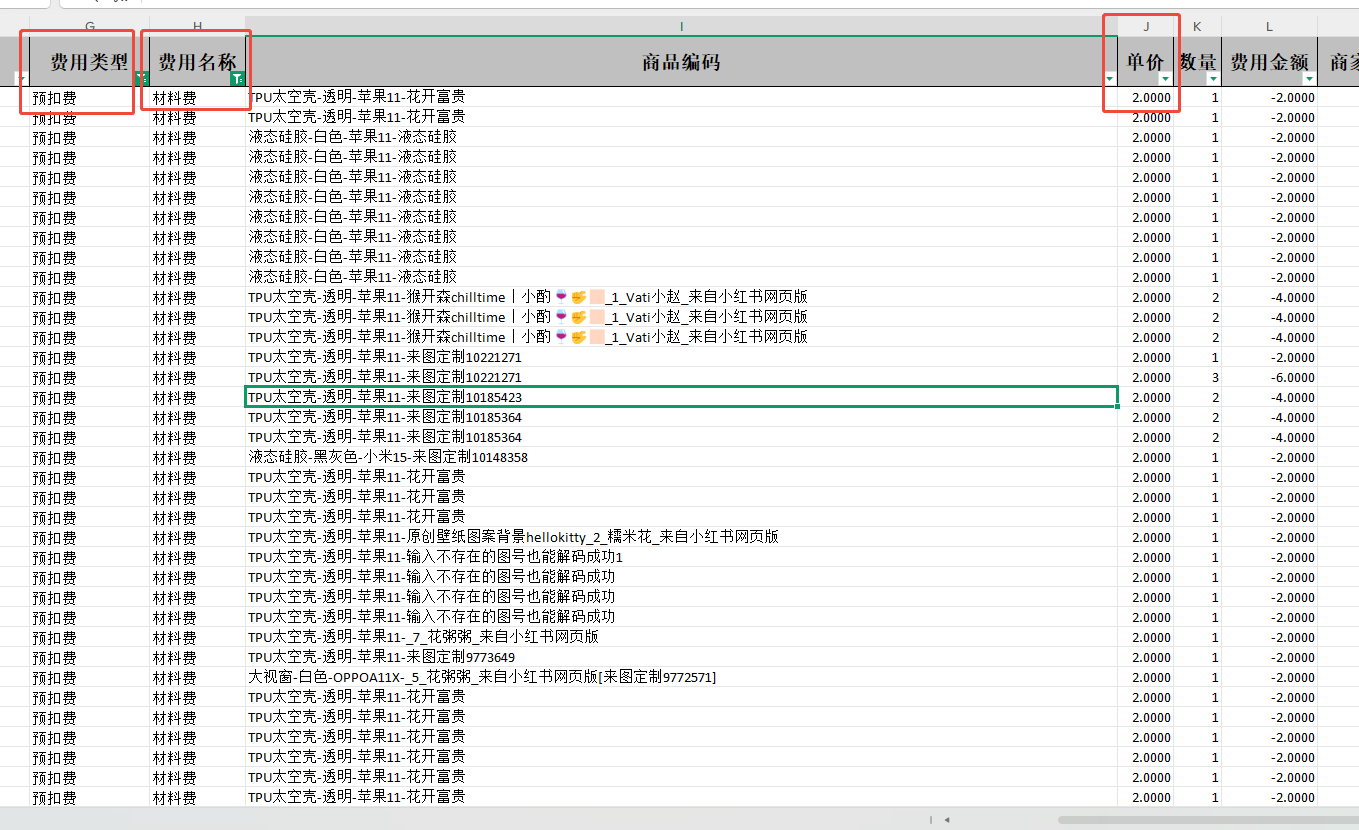Select the hellokitty_2_糯米花 product code cell

click(x=681, y=537)
